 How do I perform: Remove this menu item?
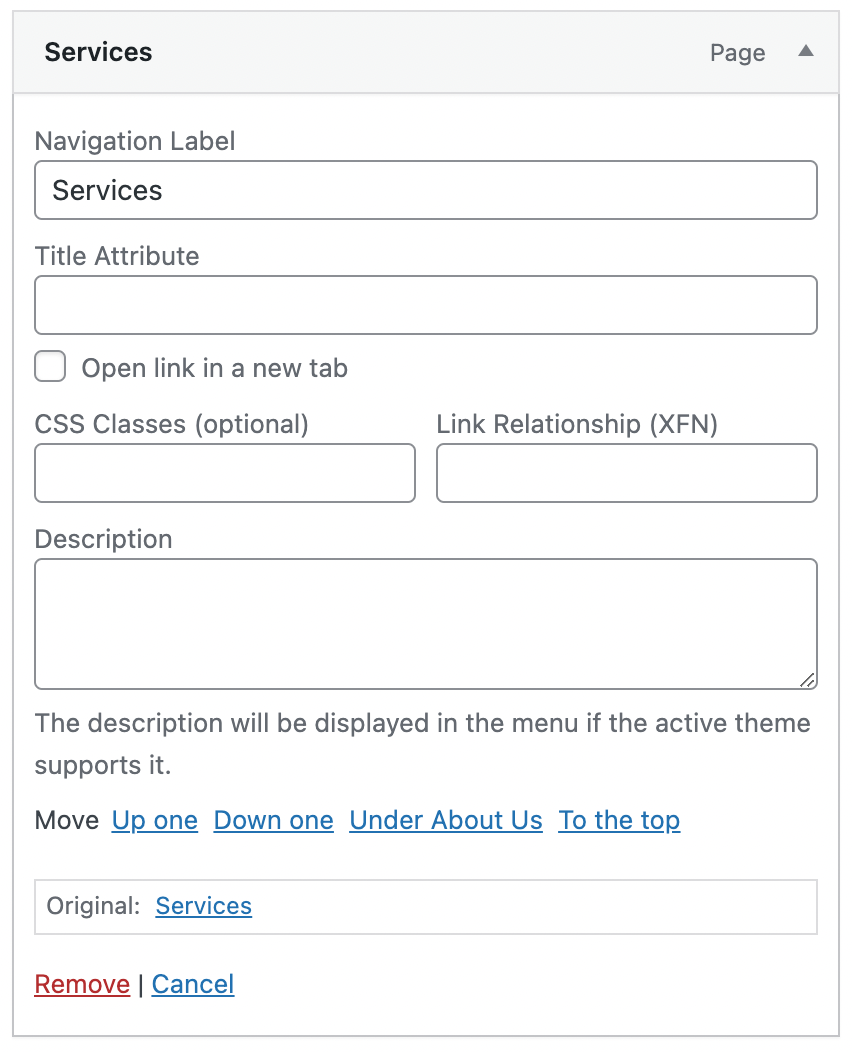(82, 984)
